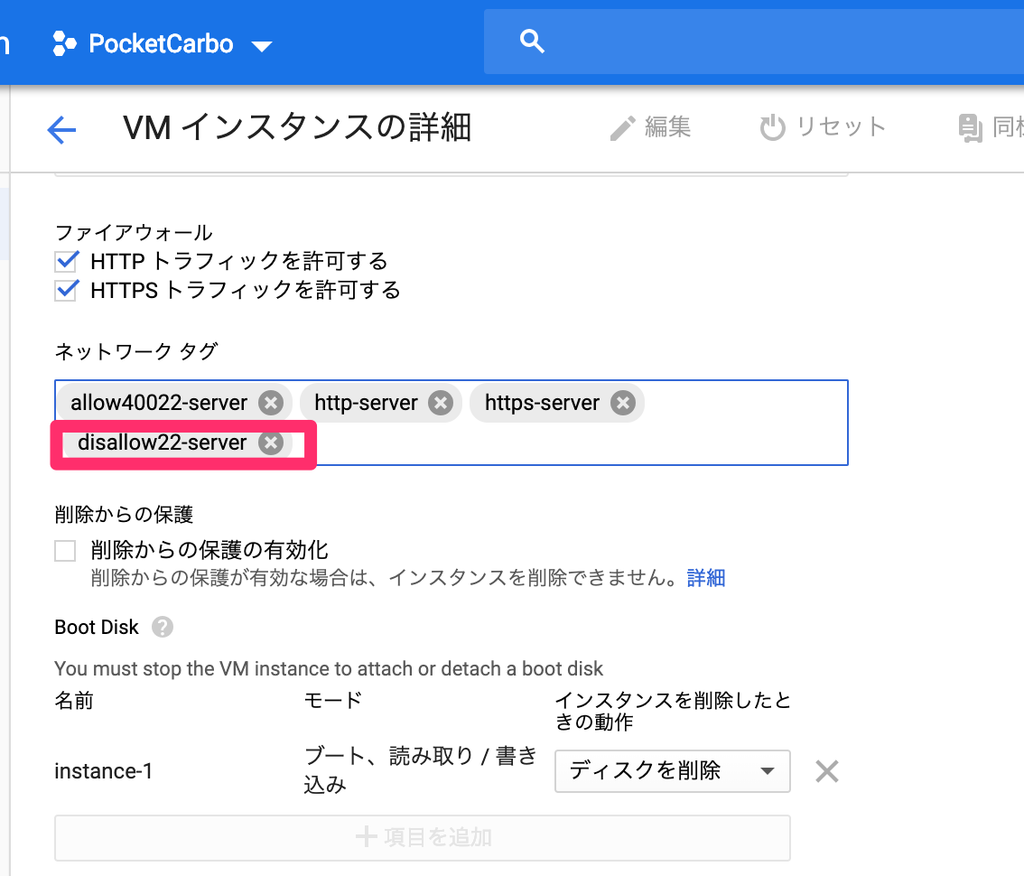Screen dimensions: 1024x876
Task: Uncheck HTTPS トラフィックを許可する
Action: (x=67, y=290)
